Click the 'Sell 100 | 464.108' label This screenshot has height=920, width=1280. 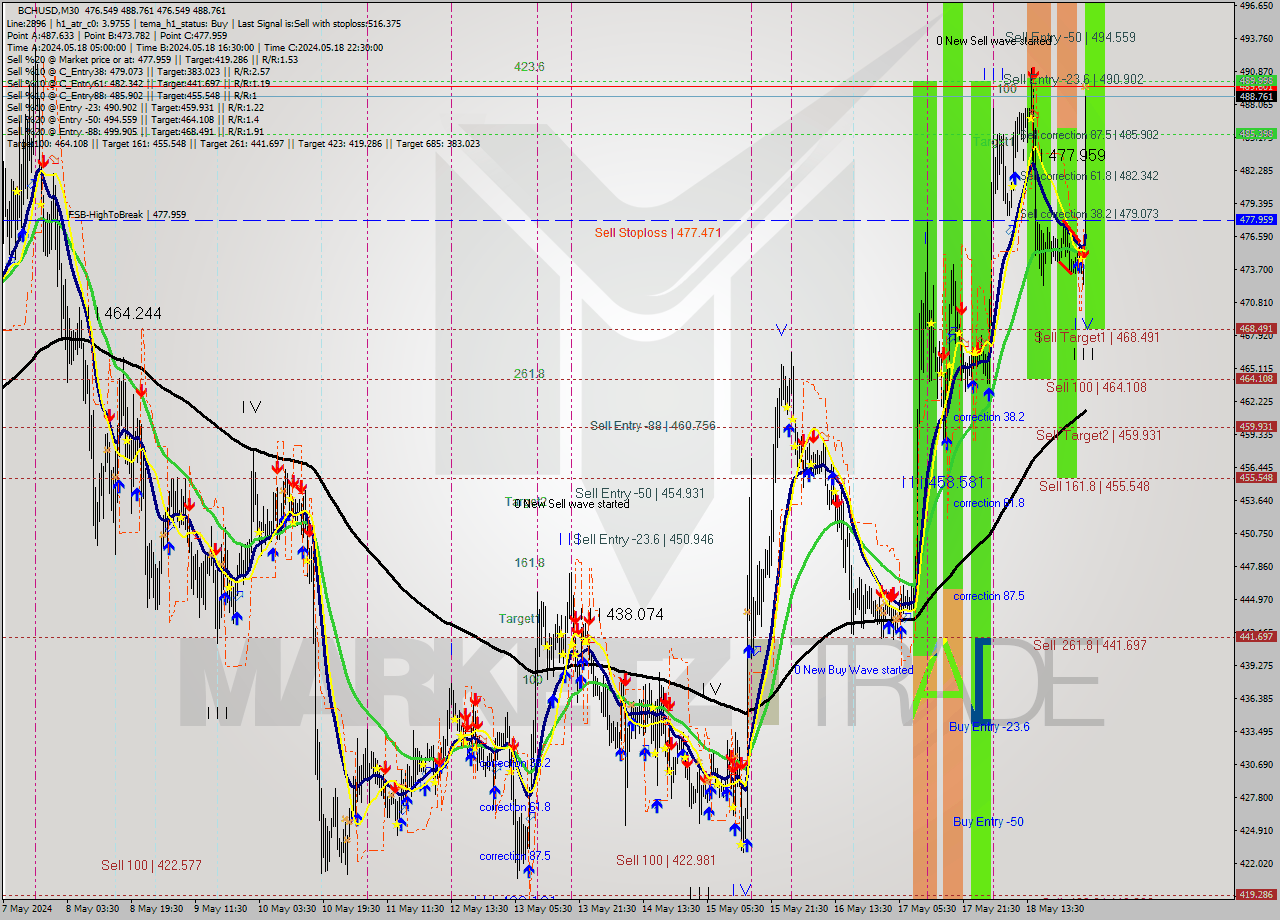[x=1096, y=387]
